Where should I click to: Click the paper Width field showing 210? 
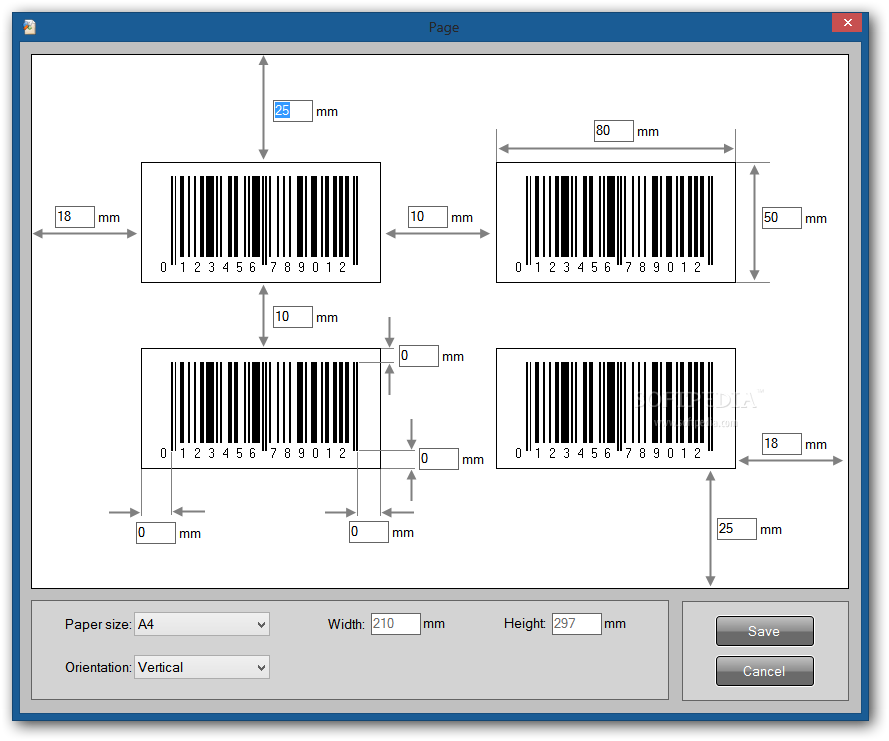coord(396,624)
